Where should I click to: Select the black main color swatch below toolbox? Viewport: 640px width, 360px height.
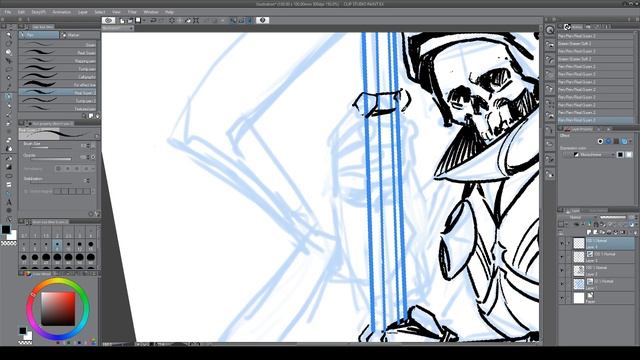click(x=6, y=229)
